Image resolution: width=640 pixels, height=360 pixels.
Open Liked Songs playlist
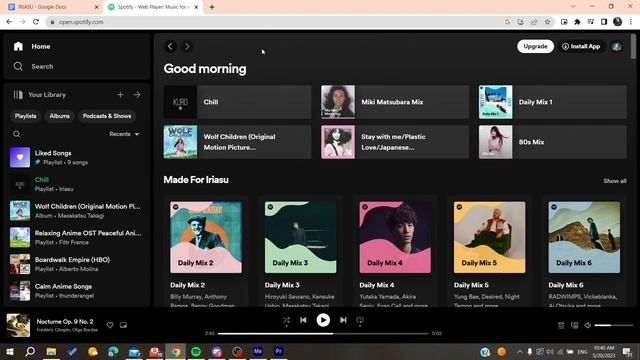click(x=76, y=158)
